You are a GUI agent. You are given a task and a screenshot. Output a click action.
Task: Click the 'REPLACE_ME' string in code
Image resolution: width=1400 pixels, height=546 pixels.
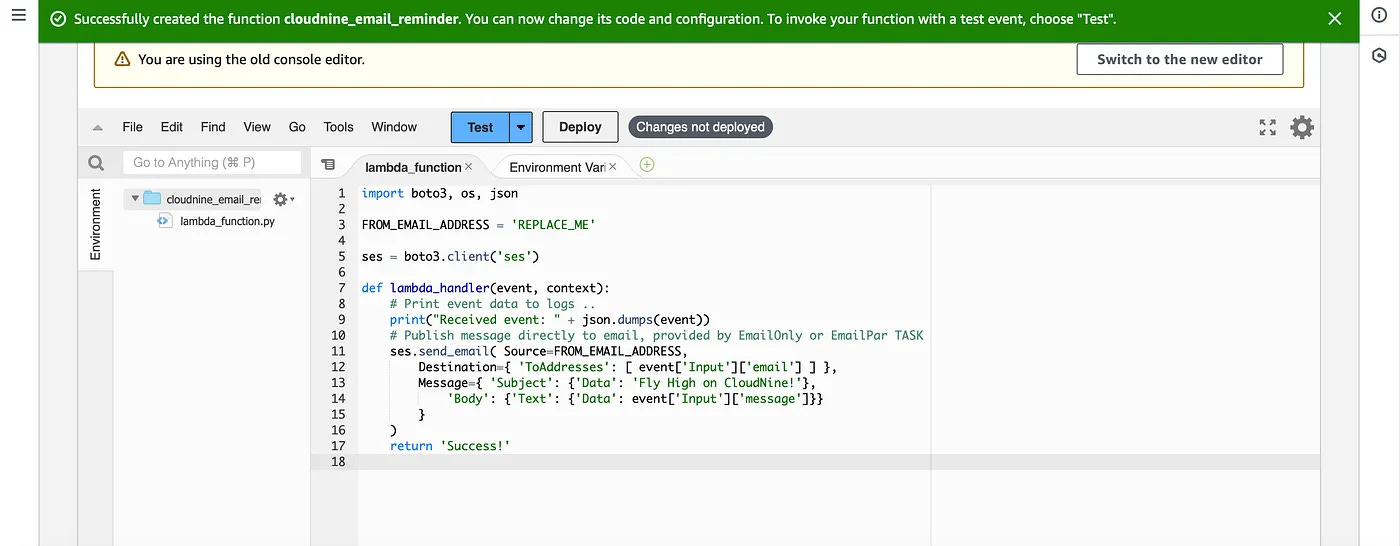pyautogui.click(x=553, y=225)
